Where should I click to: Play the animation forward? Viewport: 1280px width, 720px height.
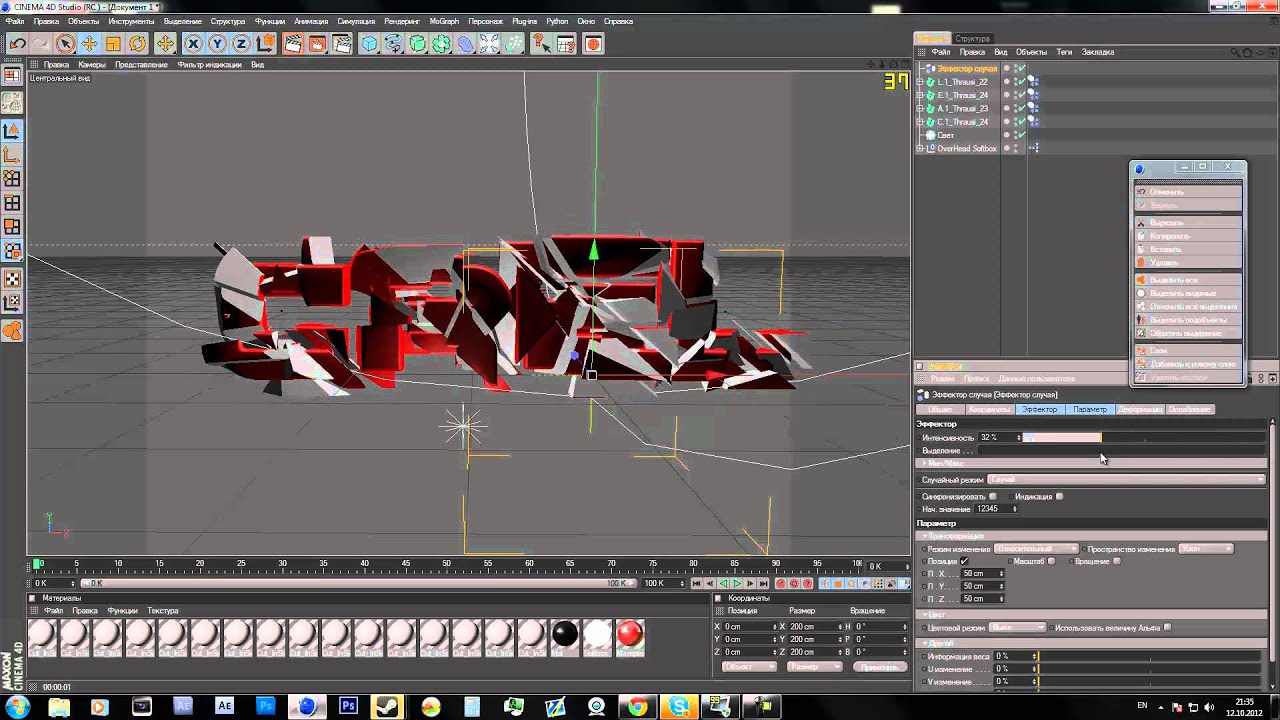(737, 583)
